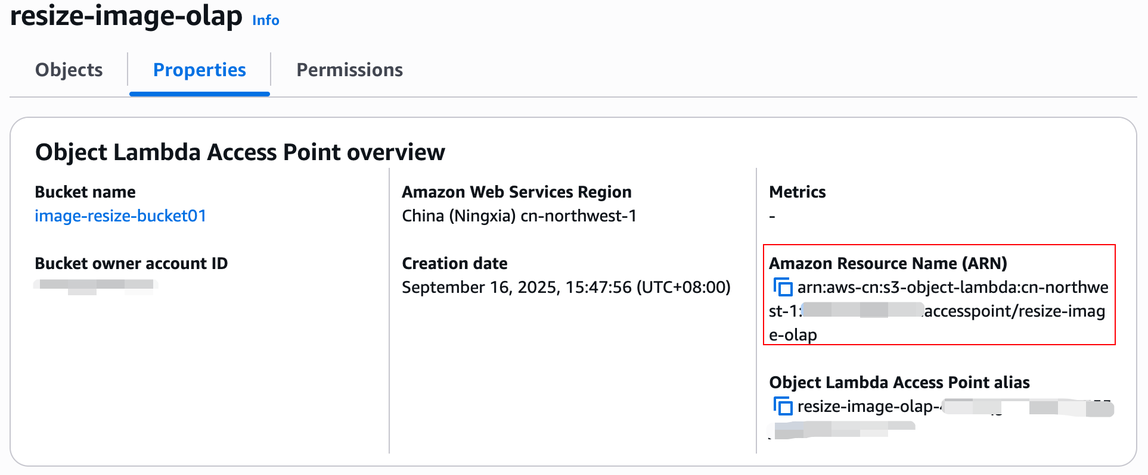Screen dimensions: 1148x475
Task: Copy the Object Lambda Access Point alias
Action: point(783,407)
